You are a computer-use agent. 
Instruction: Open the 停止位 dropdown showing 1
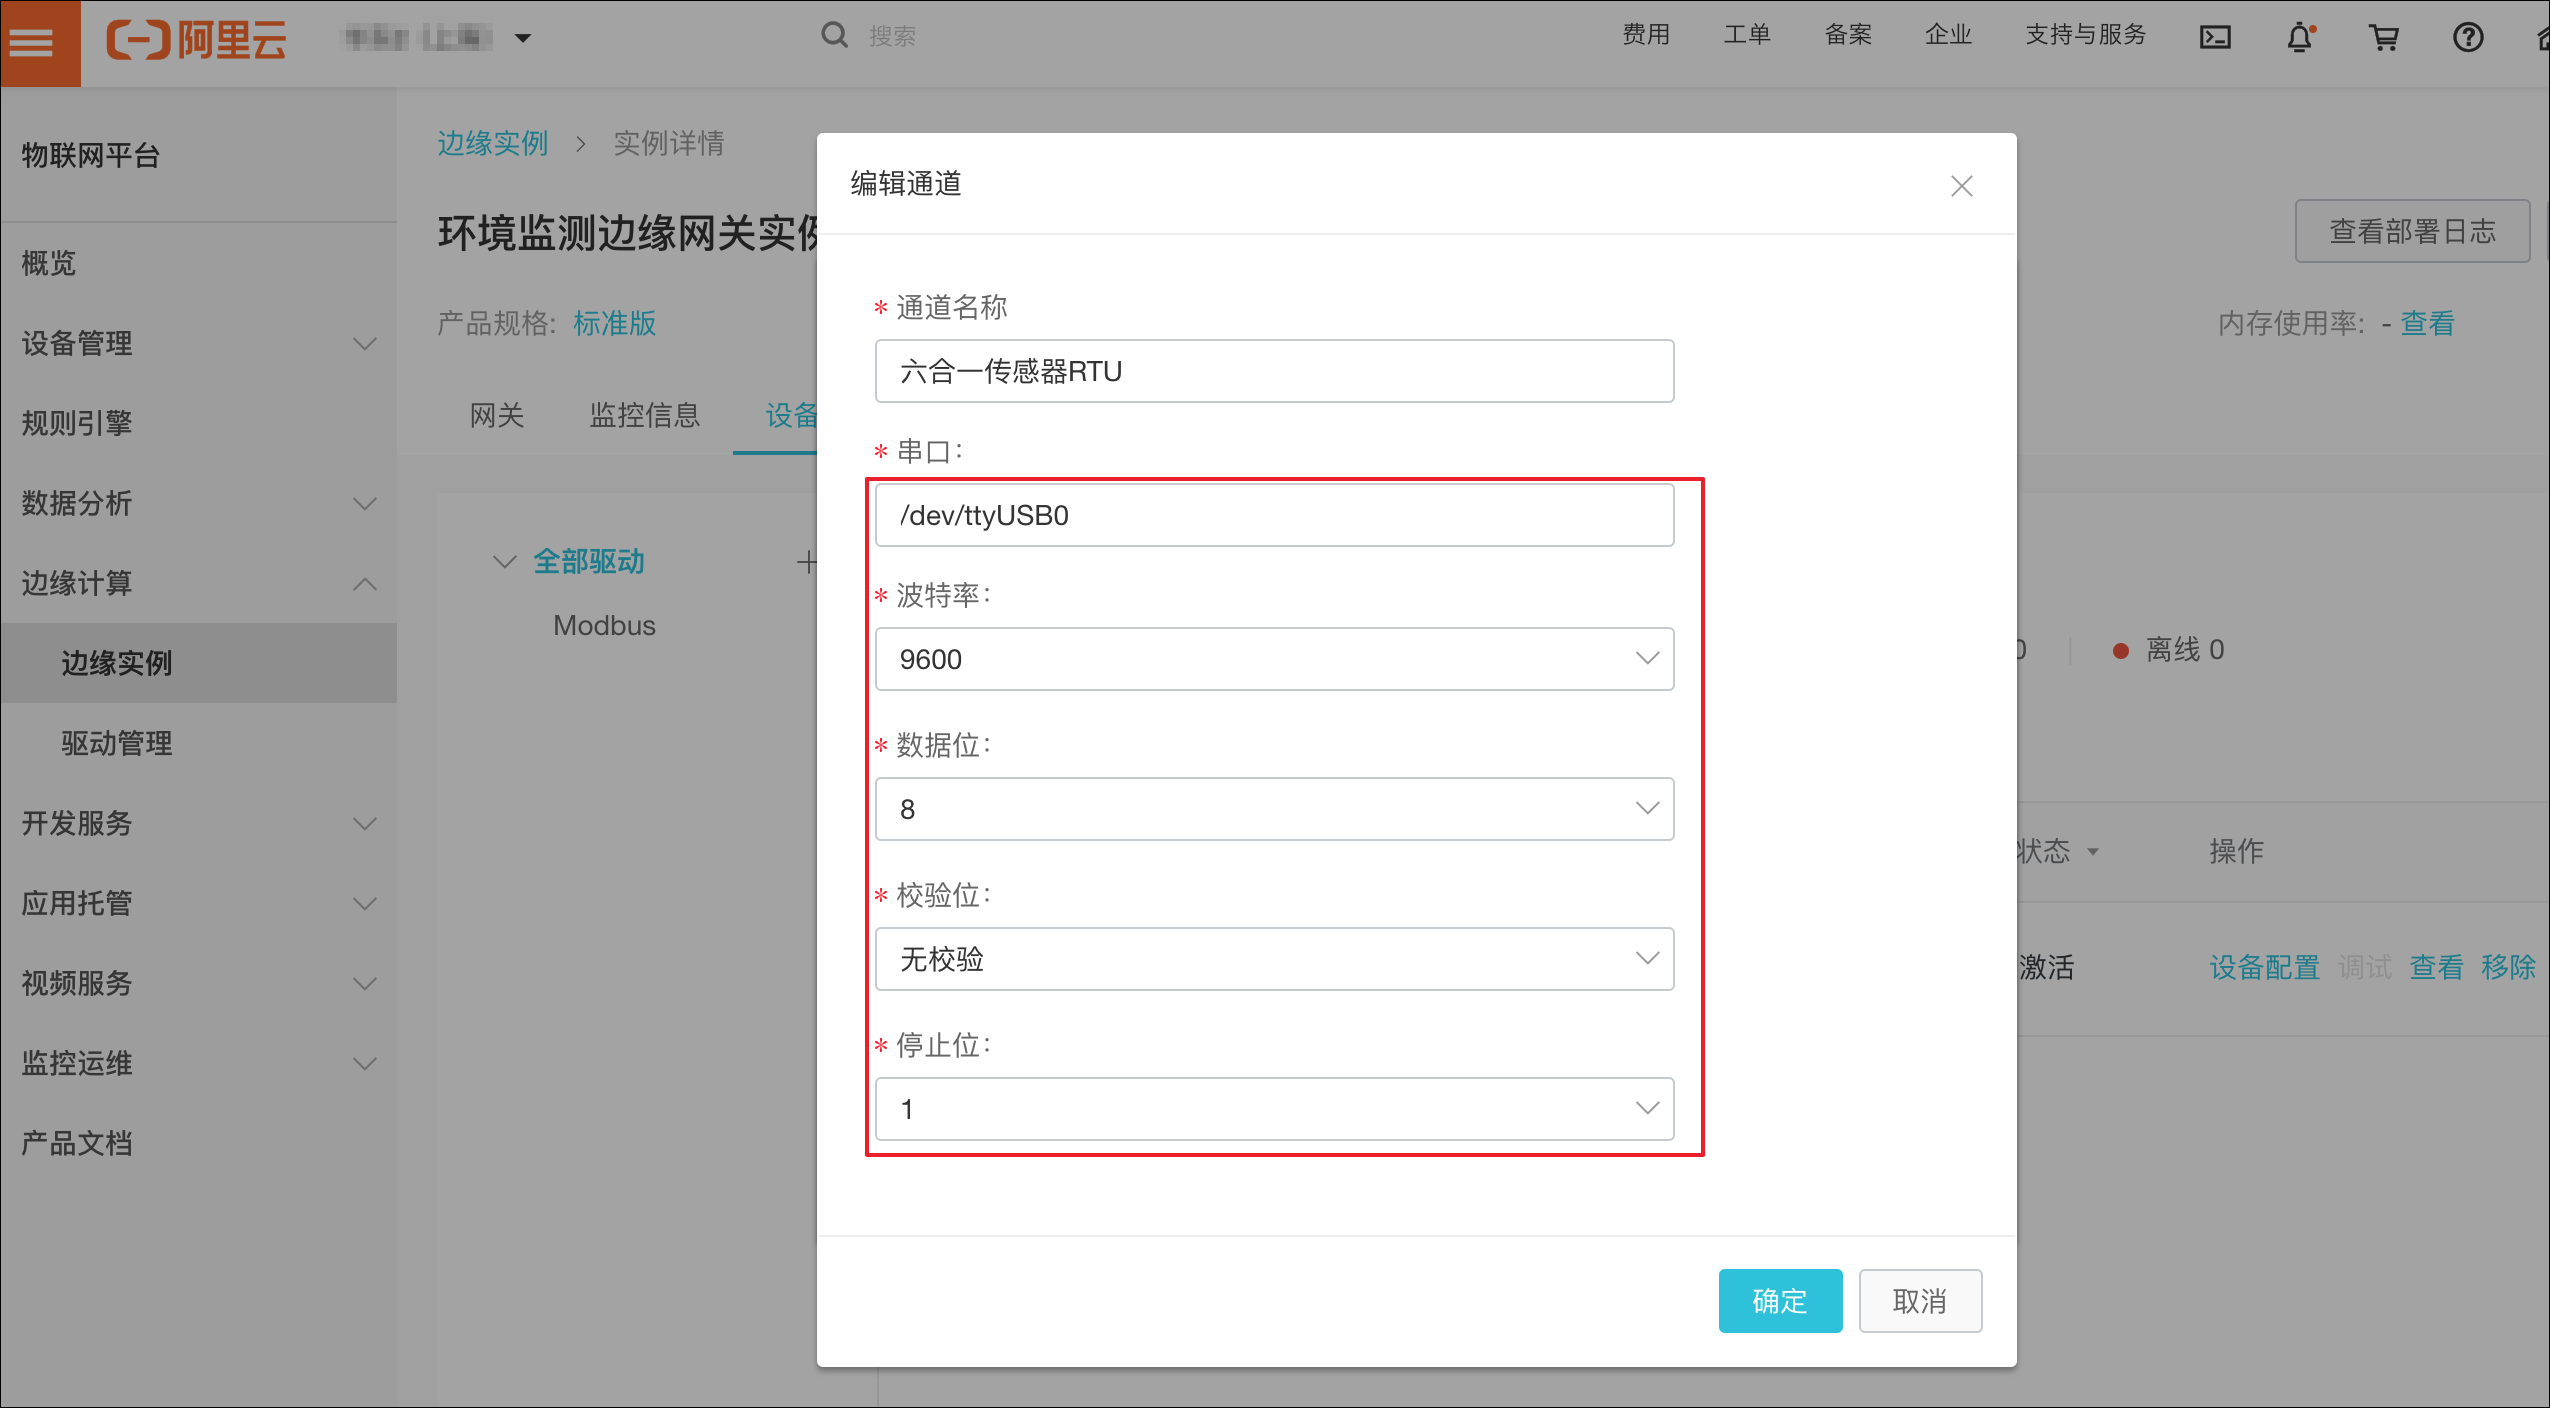(1274, 1109)
